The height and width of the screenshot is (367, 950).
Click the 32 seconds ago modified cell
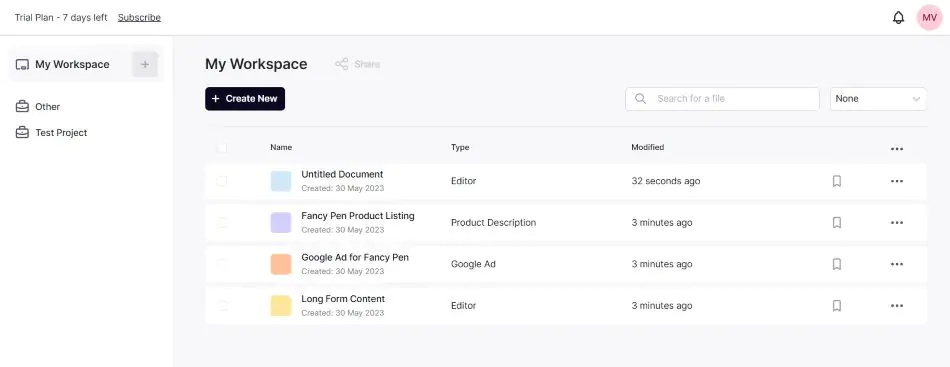pyautogui.click(x=666, y=181)
